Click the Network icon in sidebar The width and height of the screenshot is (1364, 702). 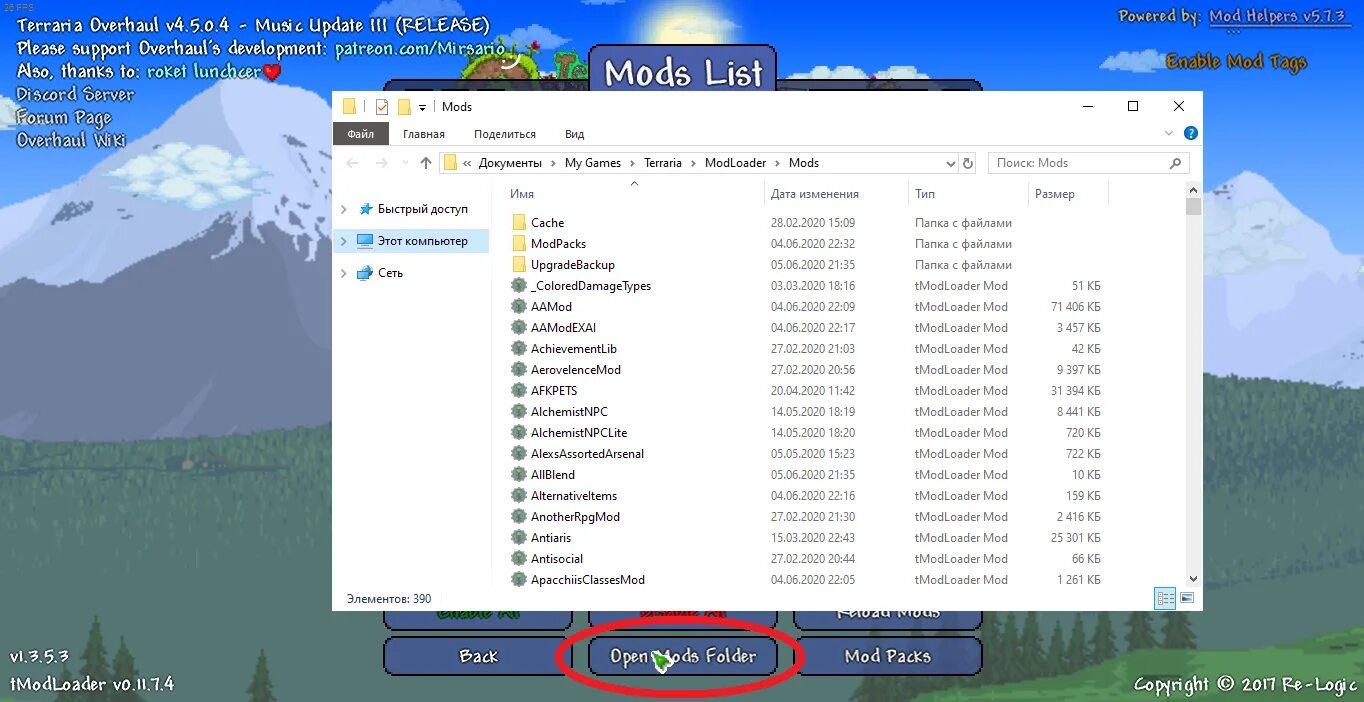[x=364, y=273]
